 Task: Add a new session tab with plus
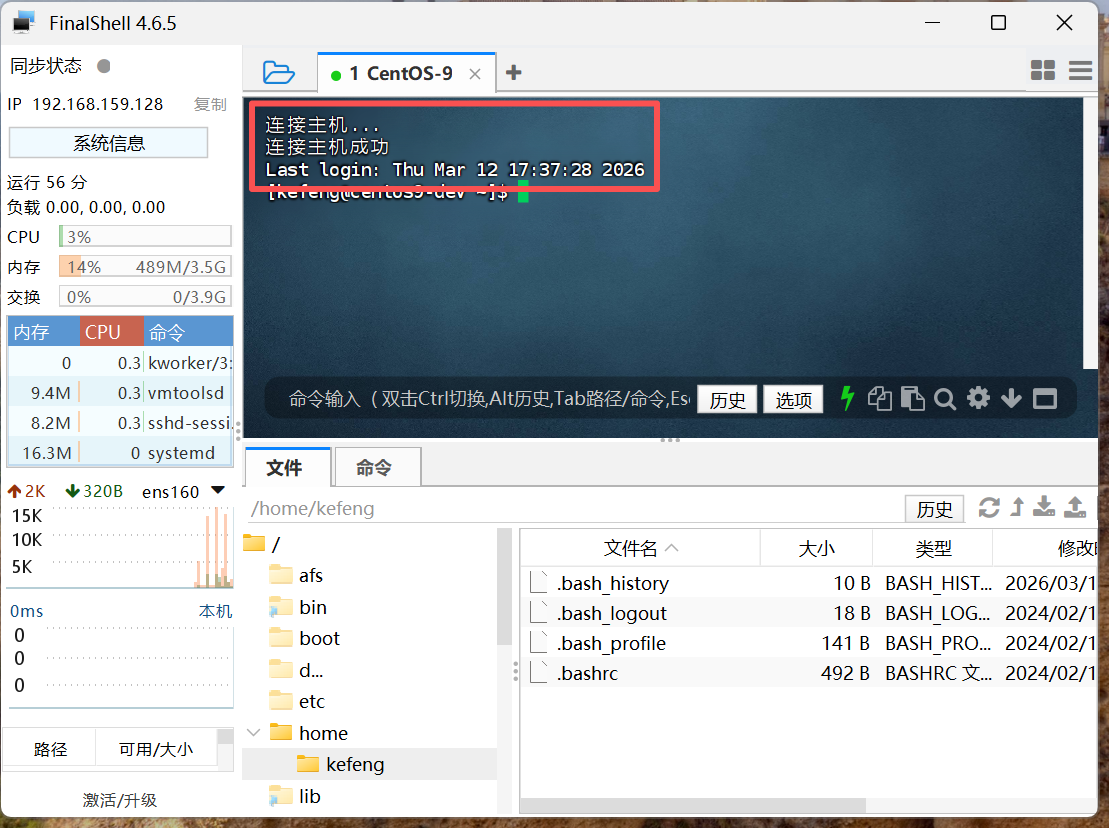point(514,73)
